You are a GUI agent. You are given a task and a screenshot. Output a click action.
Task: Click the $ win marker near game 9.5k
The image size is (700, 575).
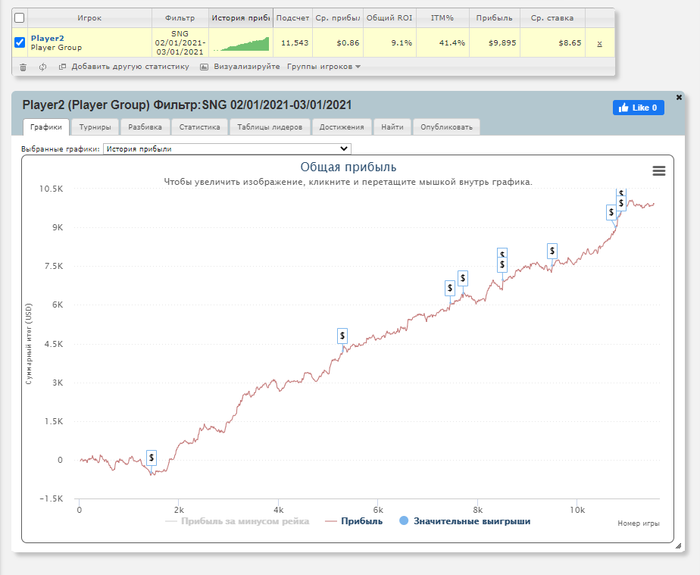tap(552, 251)
